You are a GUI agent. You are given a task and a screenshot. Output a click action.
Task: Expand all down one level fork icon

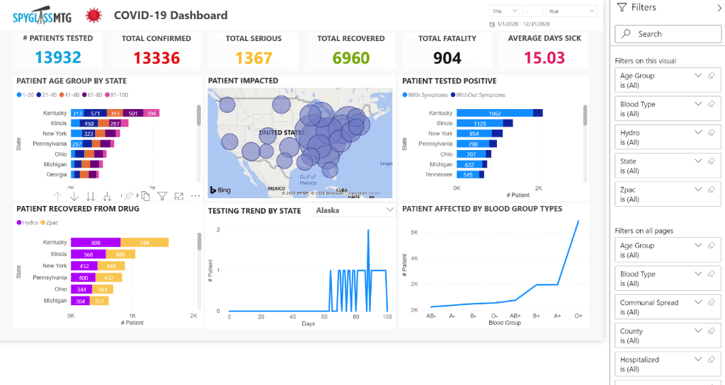[107, 196]
